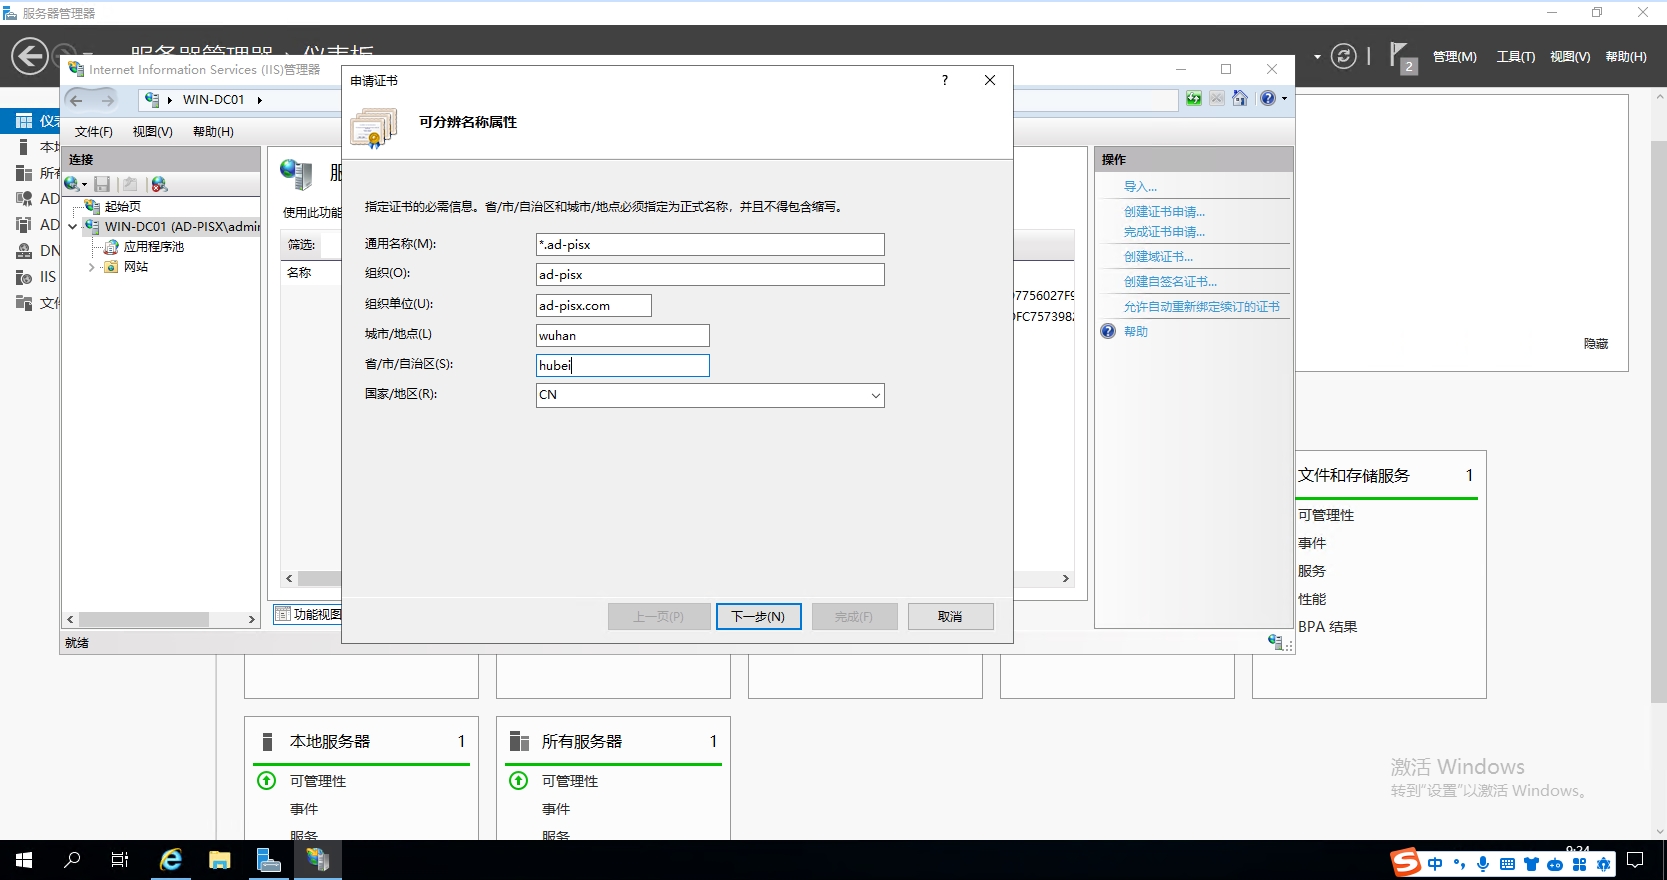The height and width of the screenshot is (880, 1667).
Task: Open the 管理(M) menu
Action: pyautogui.click(x=1454, y=57)
